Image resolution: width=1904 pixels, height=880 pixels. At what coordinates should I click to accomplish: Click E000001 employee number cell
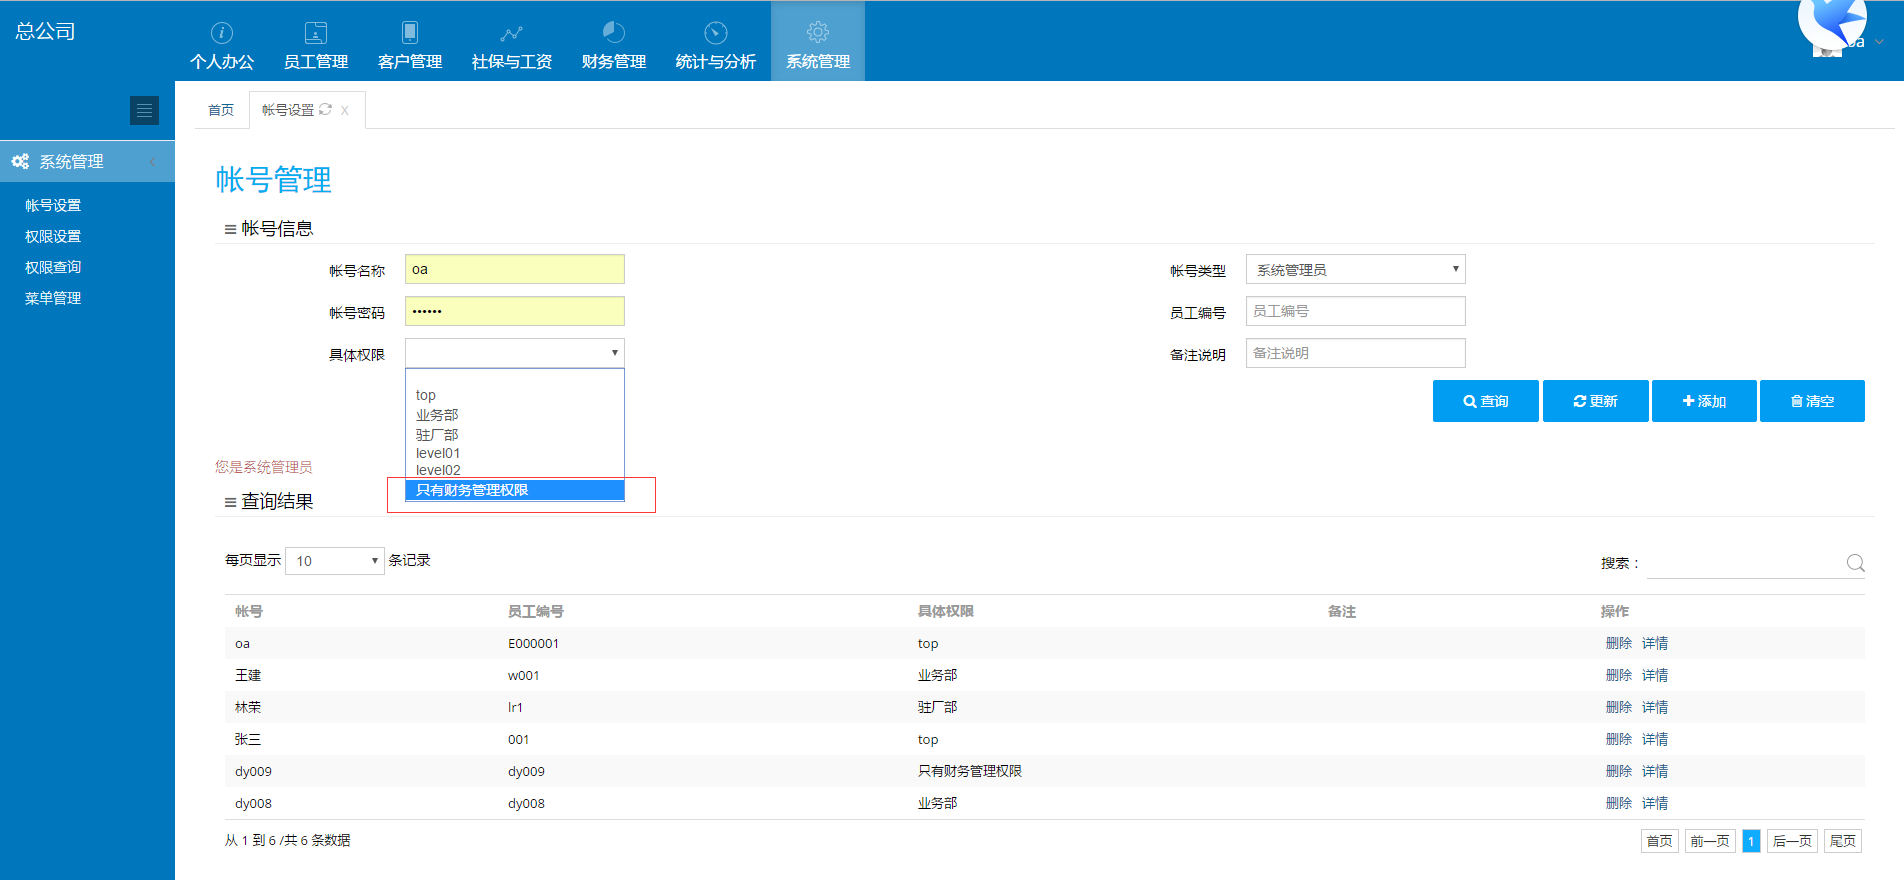(533, 643)
